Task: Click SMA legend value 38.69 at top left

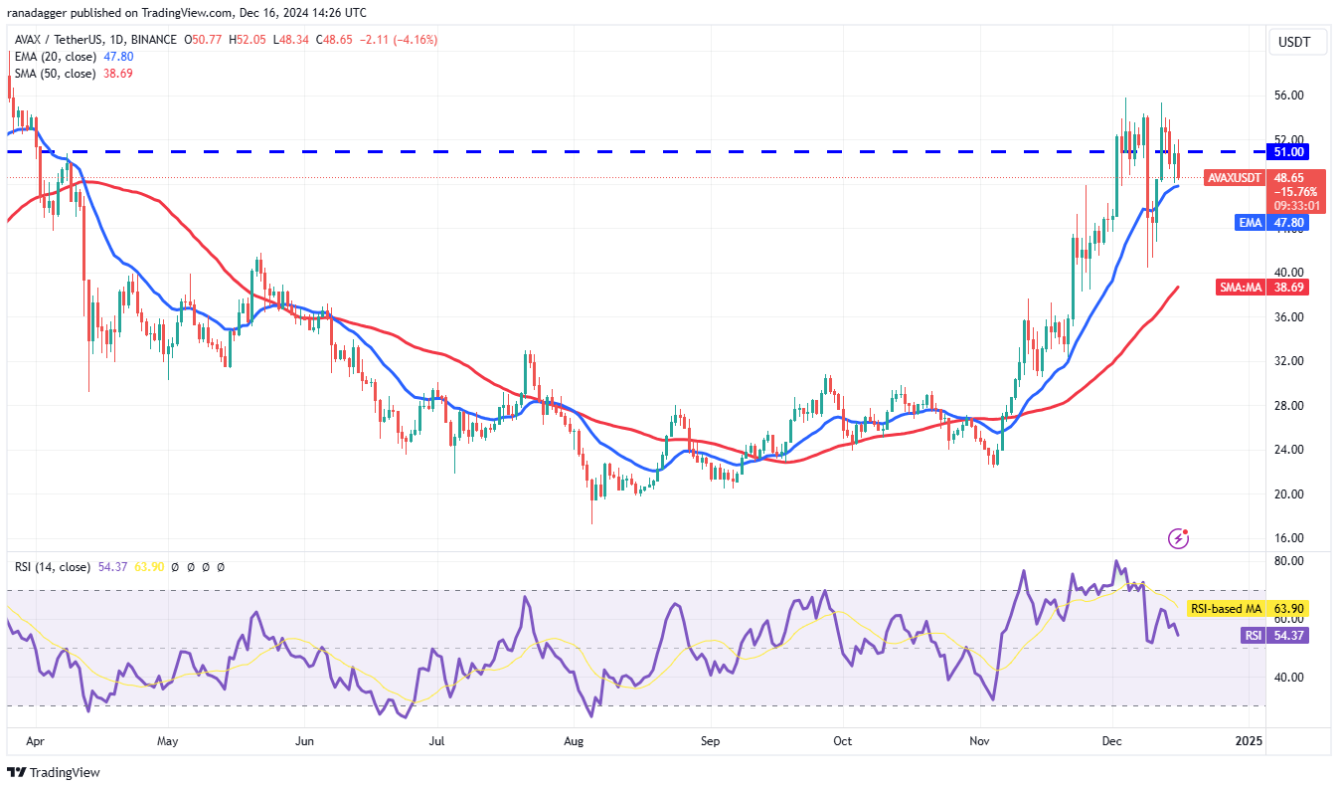Action: pyautogui.click(x=116, y=74)
